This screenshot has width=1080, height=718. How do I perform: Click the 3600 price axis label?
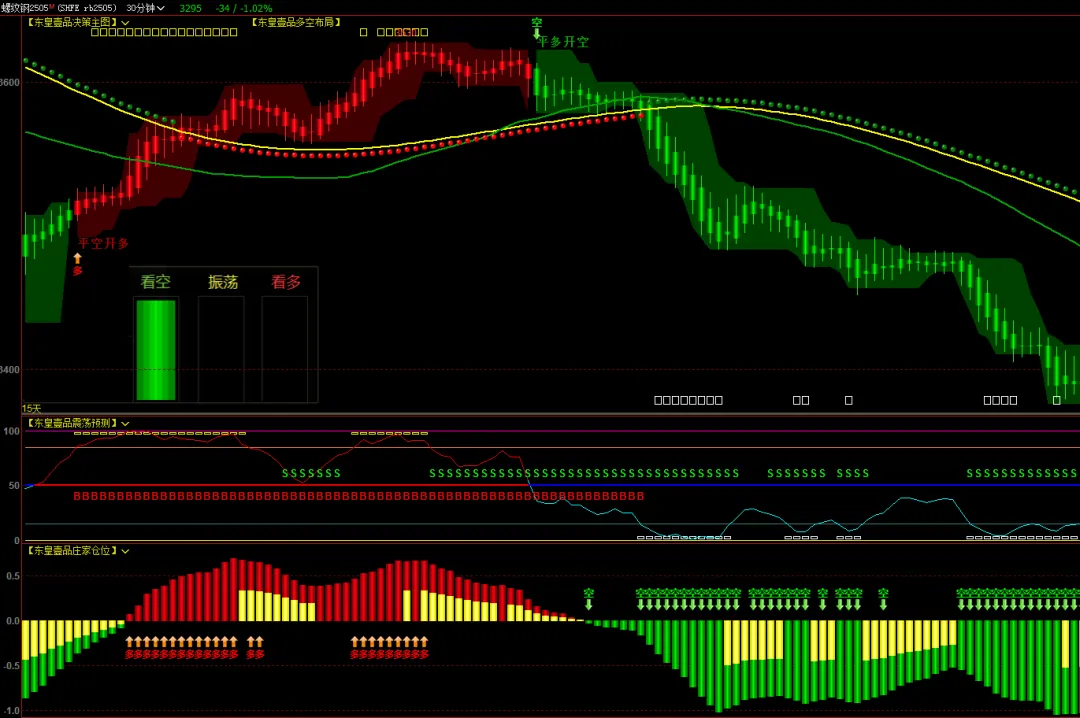pyautogui.click(x=10, y=83)
